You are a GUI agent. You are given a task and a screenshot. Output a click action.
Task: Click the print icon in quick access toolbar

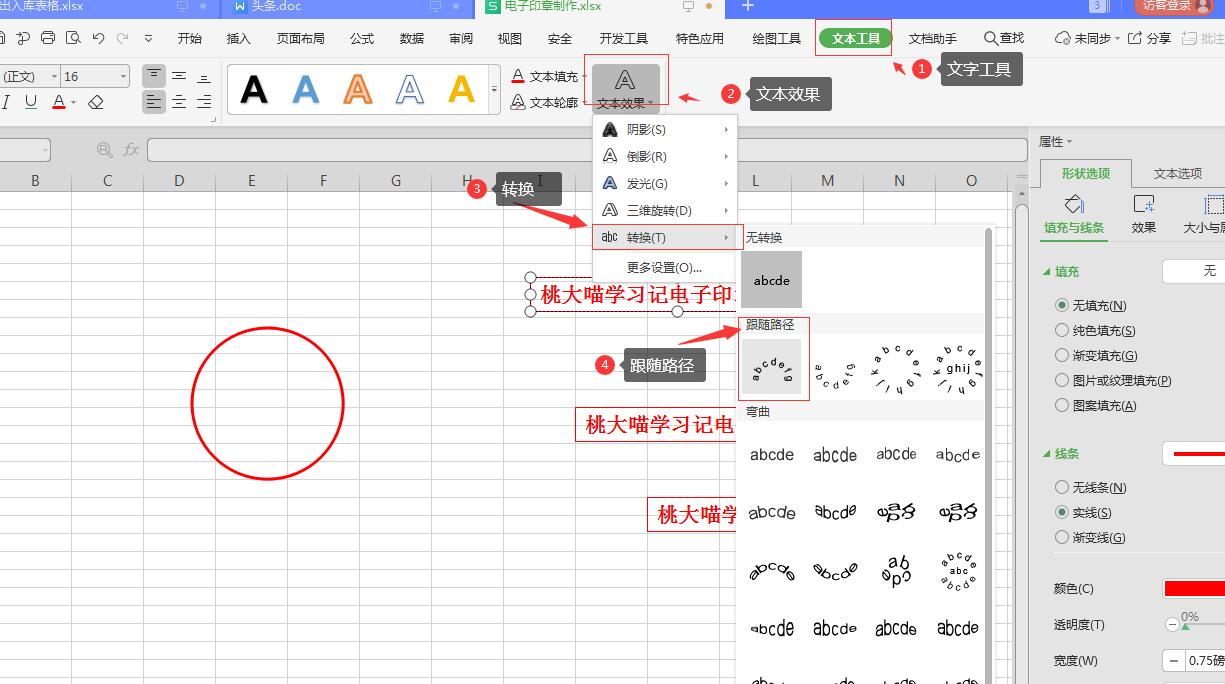[x=48, y=39]
